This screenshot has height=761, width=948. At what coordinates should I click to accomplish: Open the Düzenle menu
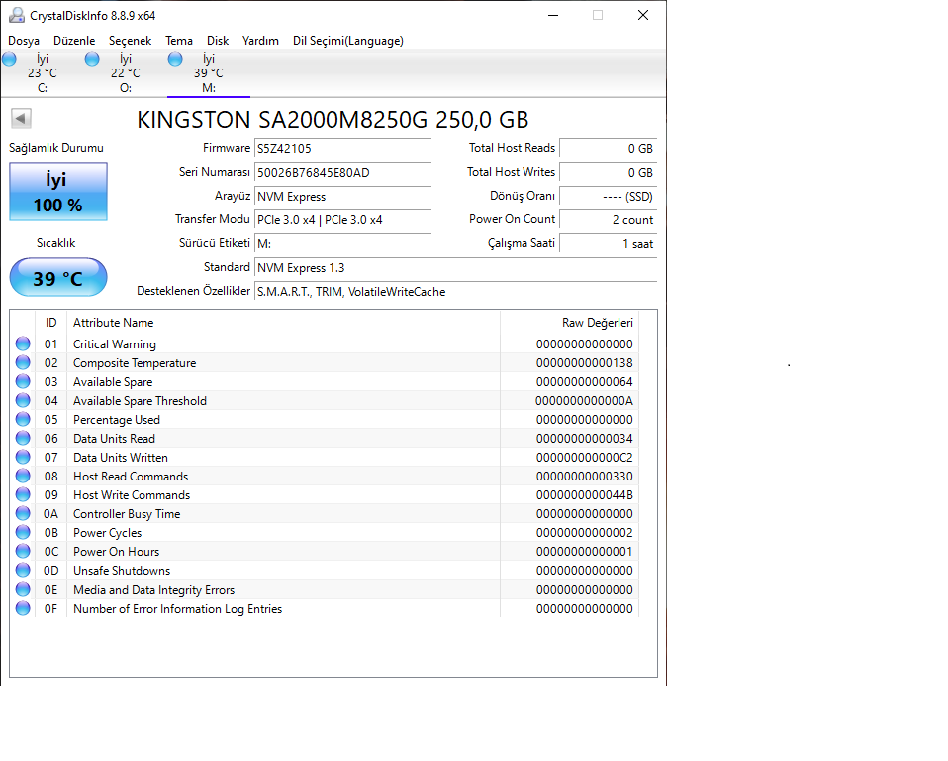tap(74, 41)
